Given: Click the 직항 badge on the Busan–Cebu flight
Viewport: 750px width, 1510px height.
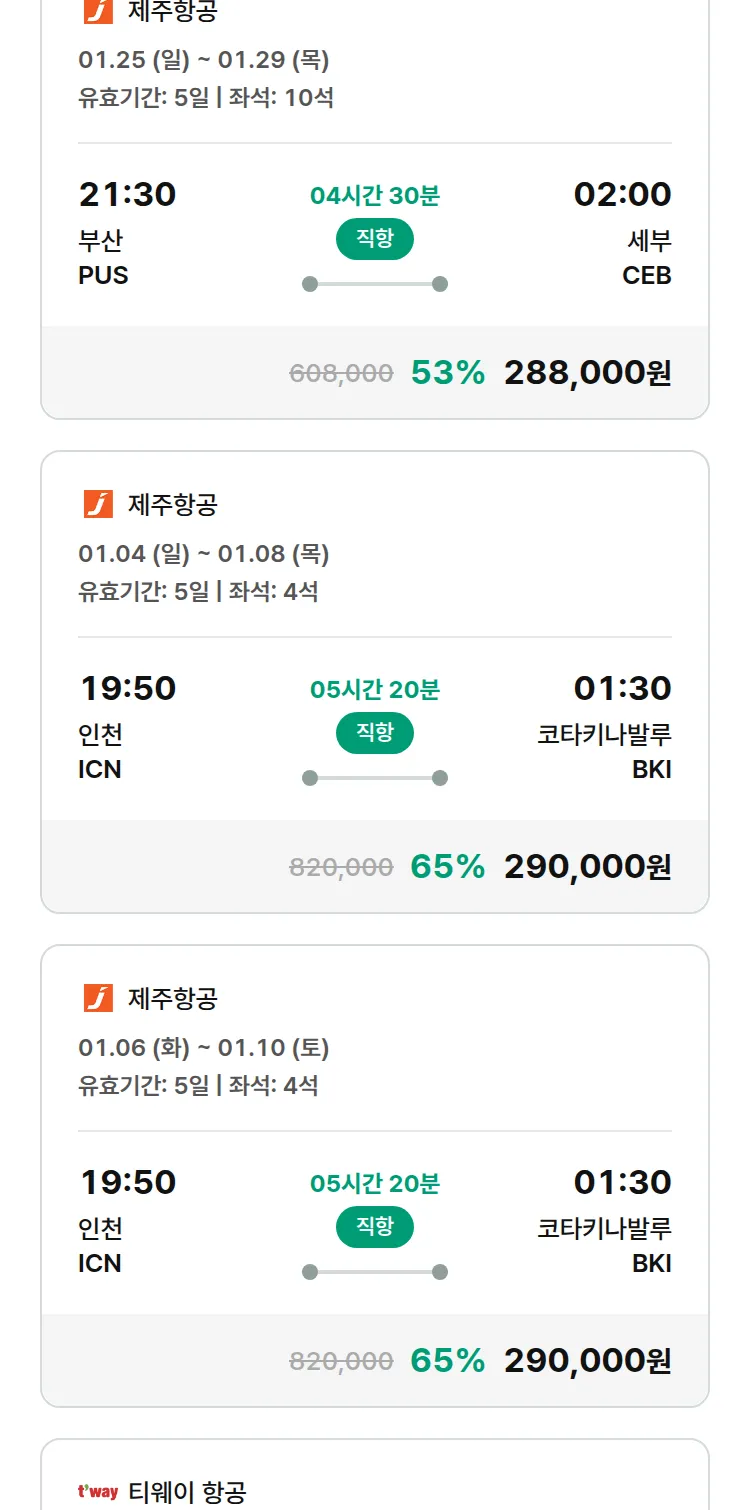Looking at the screenshot, I should pos(374,239).
